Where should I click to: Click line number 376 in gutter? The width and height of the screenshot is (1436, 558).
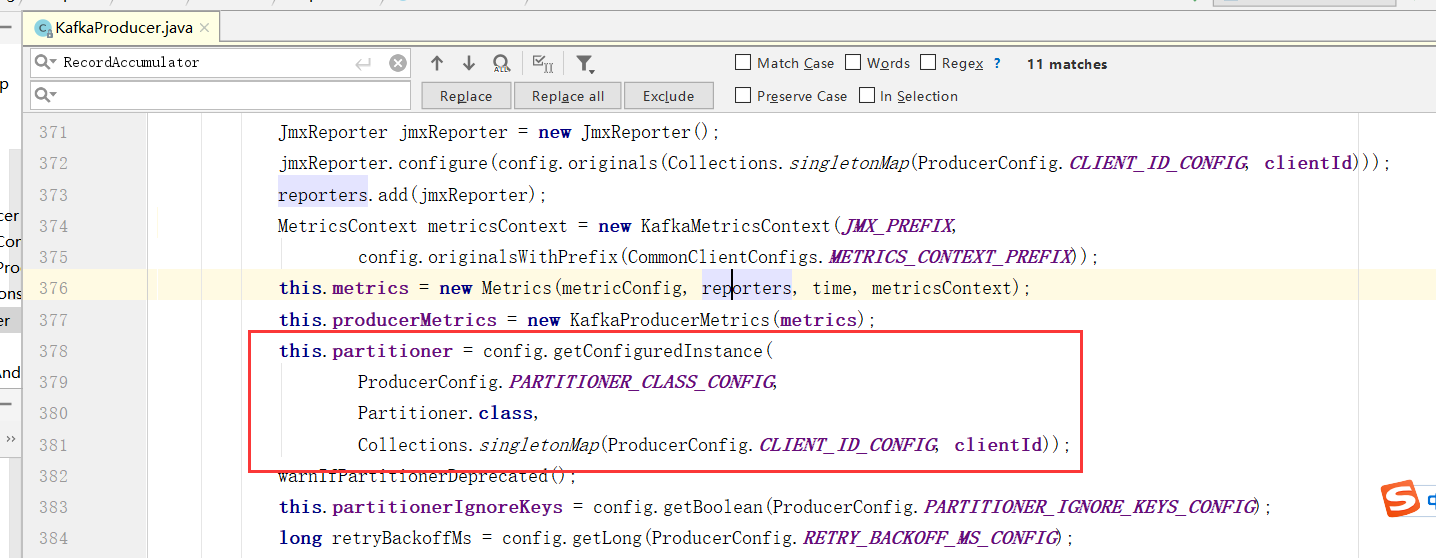[x=52, y=288]
